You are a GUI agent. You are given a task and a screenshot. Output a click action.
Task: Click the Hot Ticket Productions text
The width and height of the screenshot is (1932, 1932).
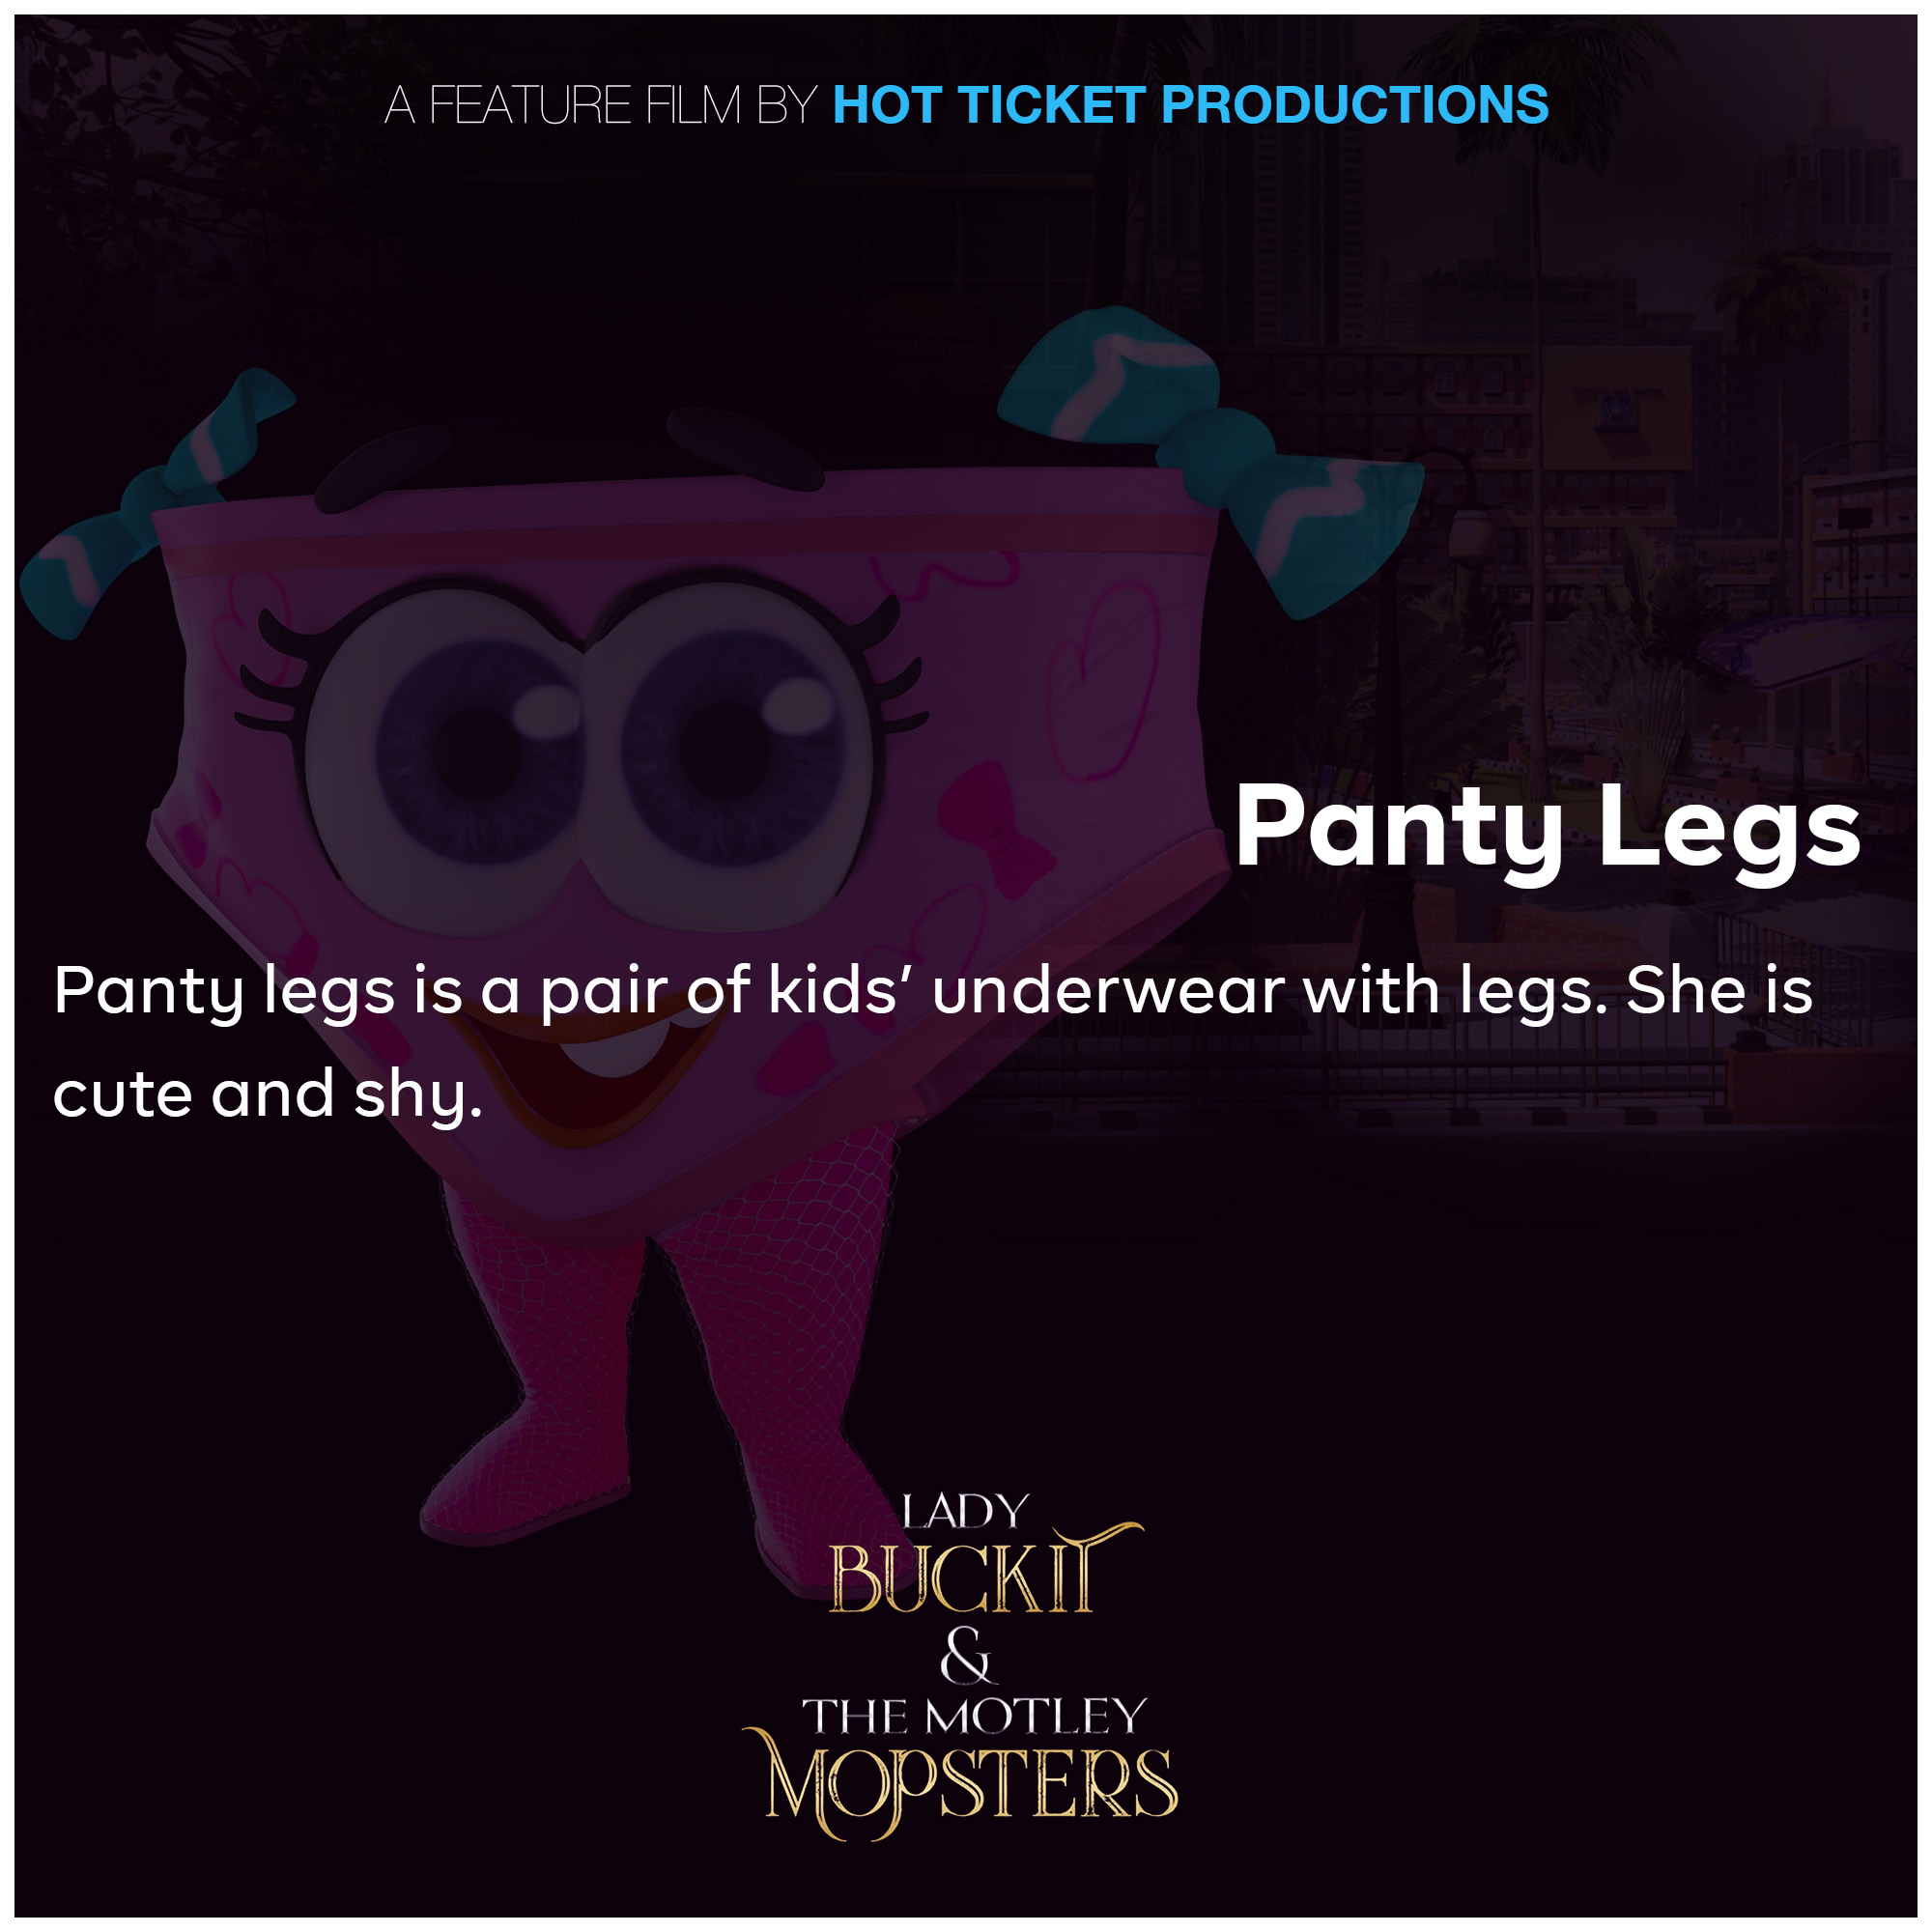coord(1190,105)
